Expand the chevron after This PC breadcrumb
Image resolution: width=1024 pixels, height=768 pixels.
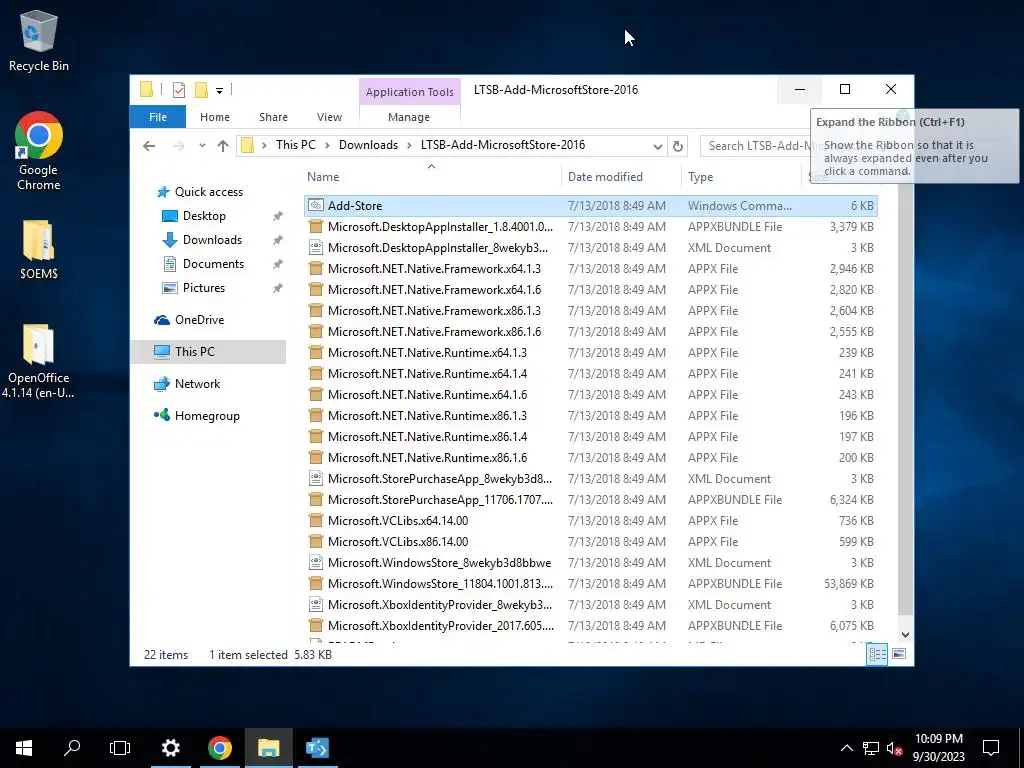click(327, 146)
